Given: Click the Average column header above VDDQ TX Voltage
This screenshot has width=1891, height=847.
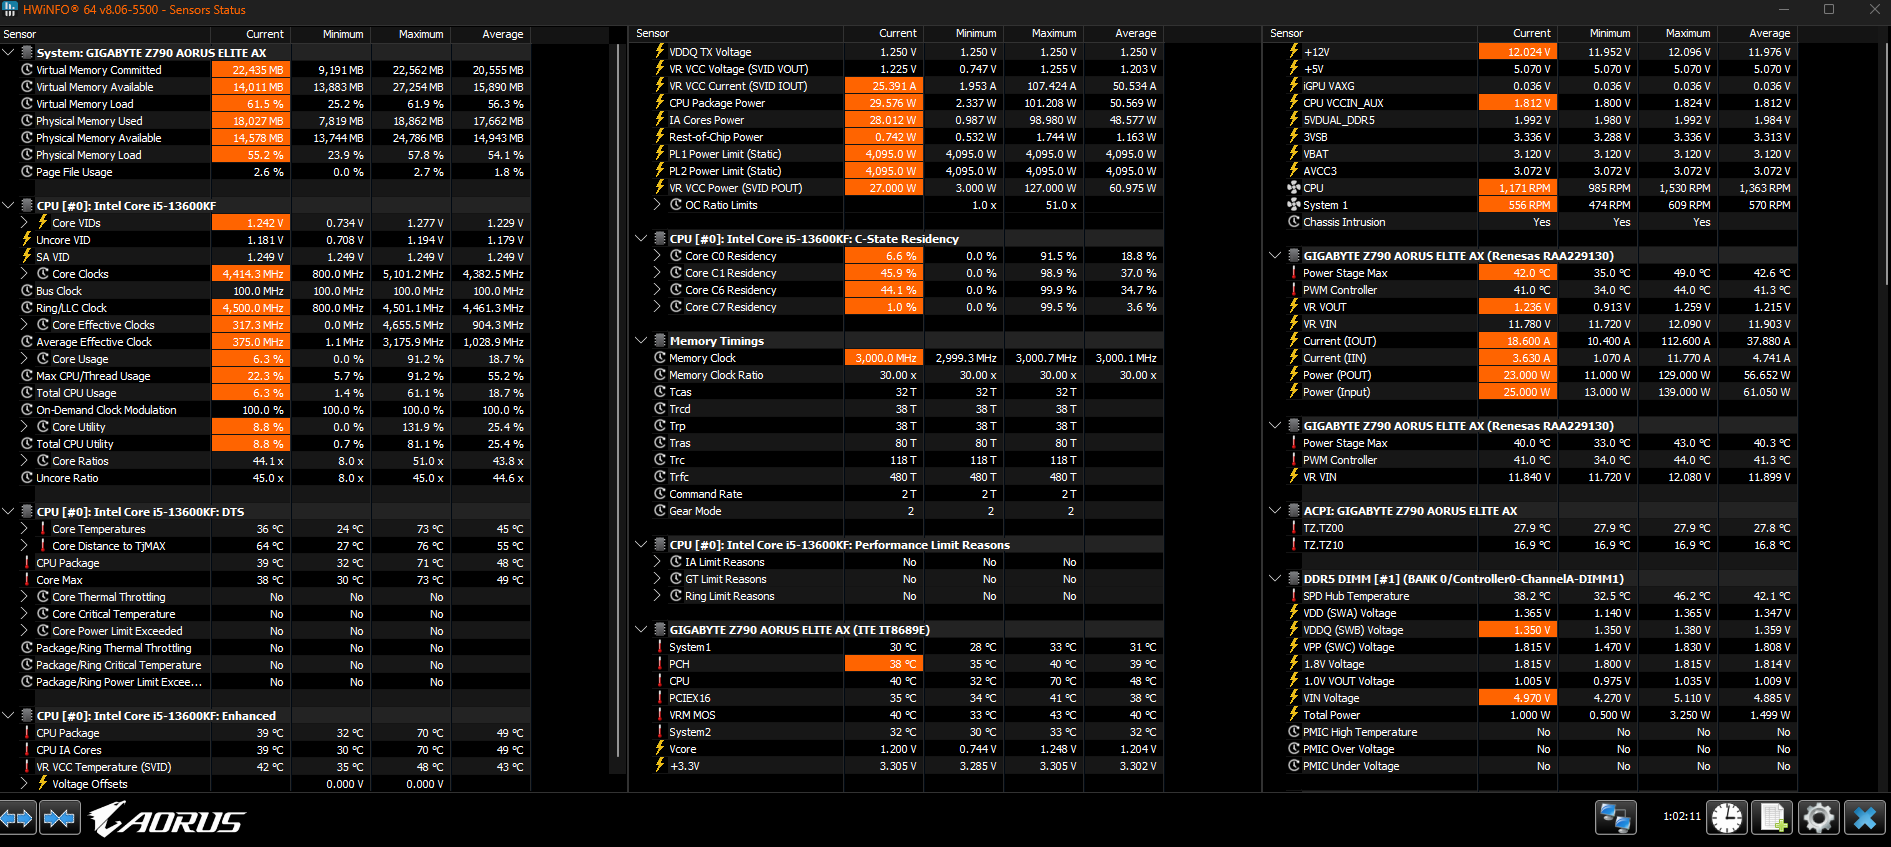Looking at the screenshot, I should (1123, 33).
